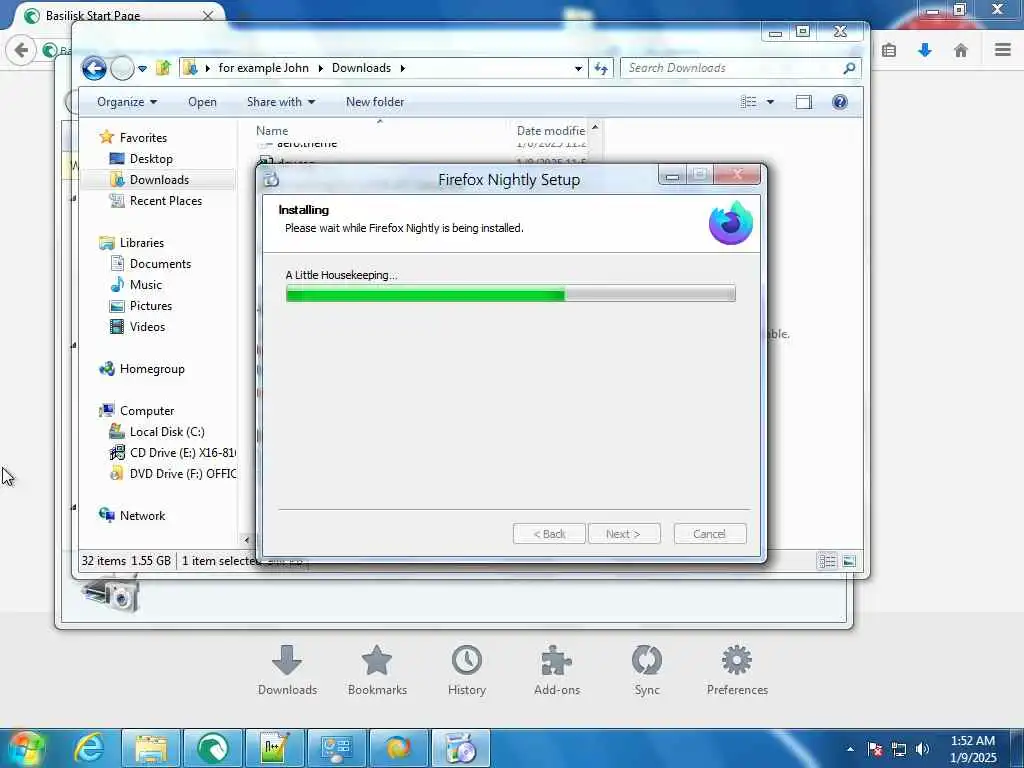Screen dimensions: 1024x768
Task: Click Basilisk home toolbar icon
Action: click(x=961, y=50)
